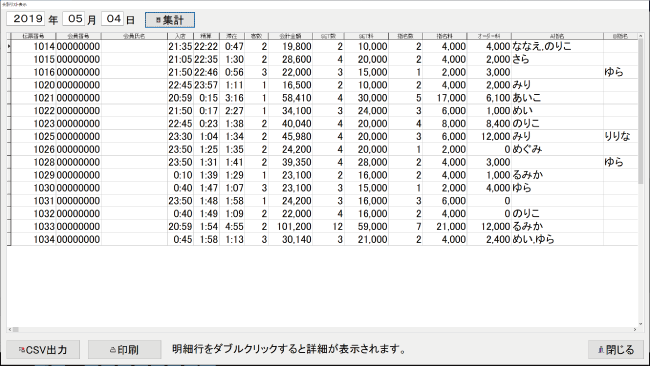The height and width of the screenshot is (366, 650).
Task: Click the name cell さら
Action: 557,59
